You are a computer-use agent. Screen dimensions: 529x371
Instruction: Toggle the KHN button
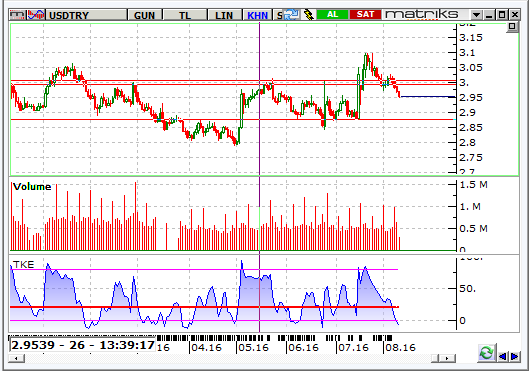(x=257, y=15)
